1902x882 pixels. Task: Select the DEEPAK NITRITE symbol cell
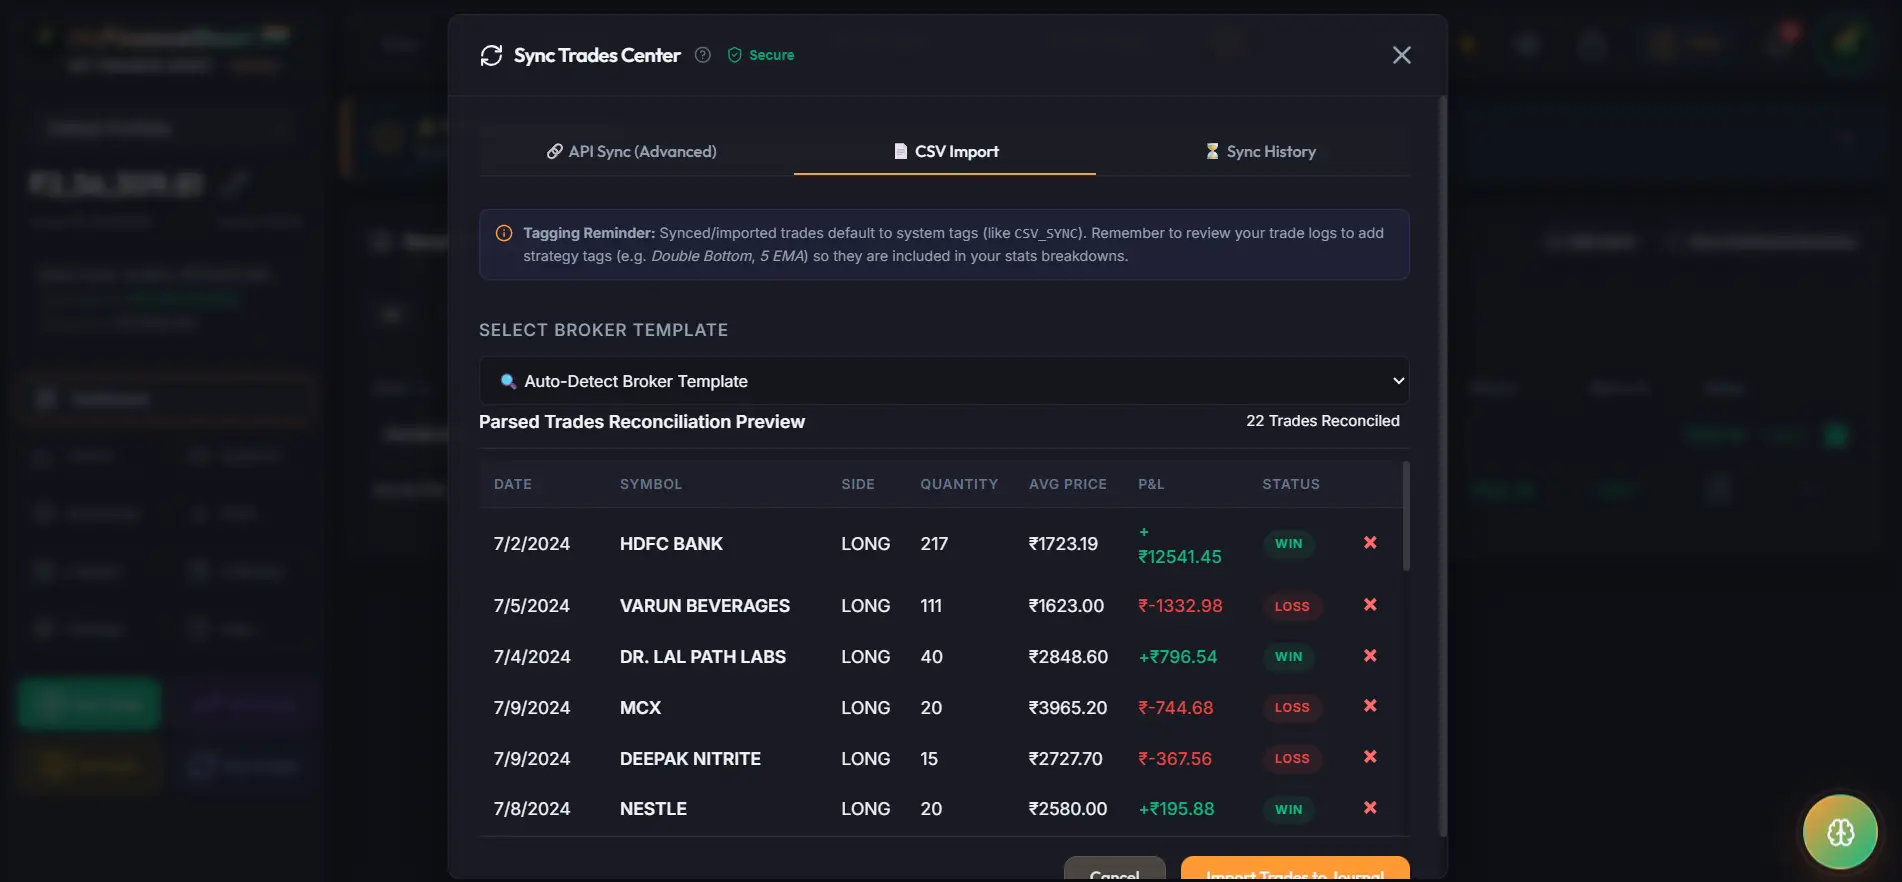pyautogui.click(x=690, y=759)
